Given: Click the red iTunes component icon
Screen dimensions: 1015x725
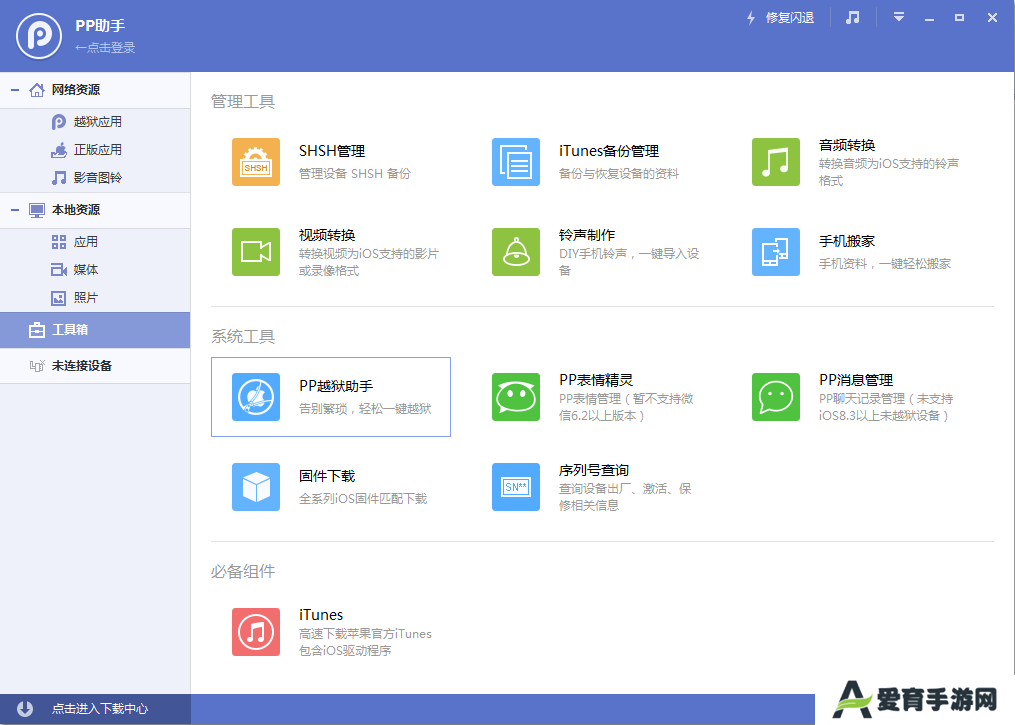Looking at the screenshot, I should [x=256, y=632].
